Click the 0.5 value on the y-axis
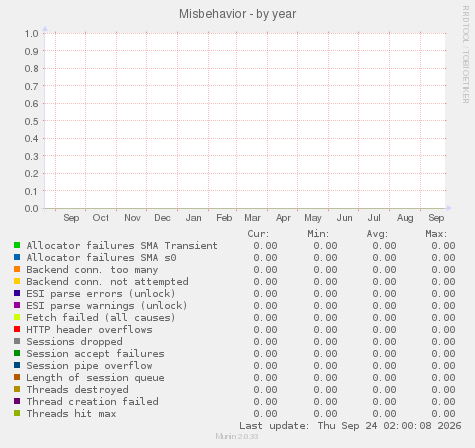This screenshot has height=448, width=475. tap(32, 121)
